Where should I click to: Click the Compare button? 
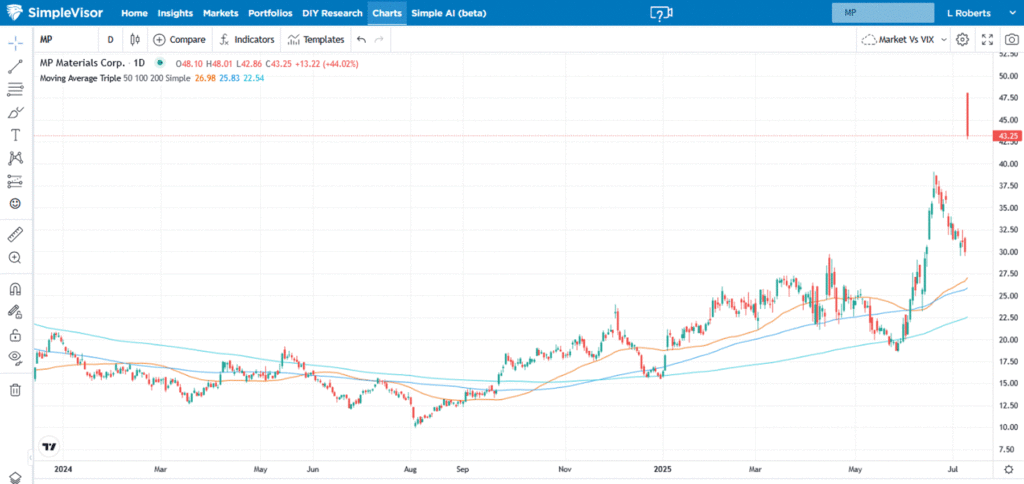pos(180,40)
